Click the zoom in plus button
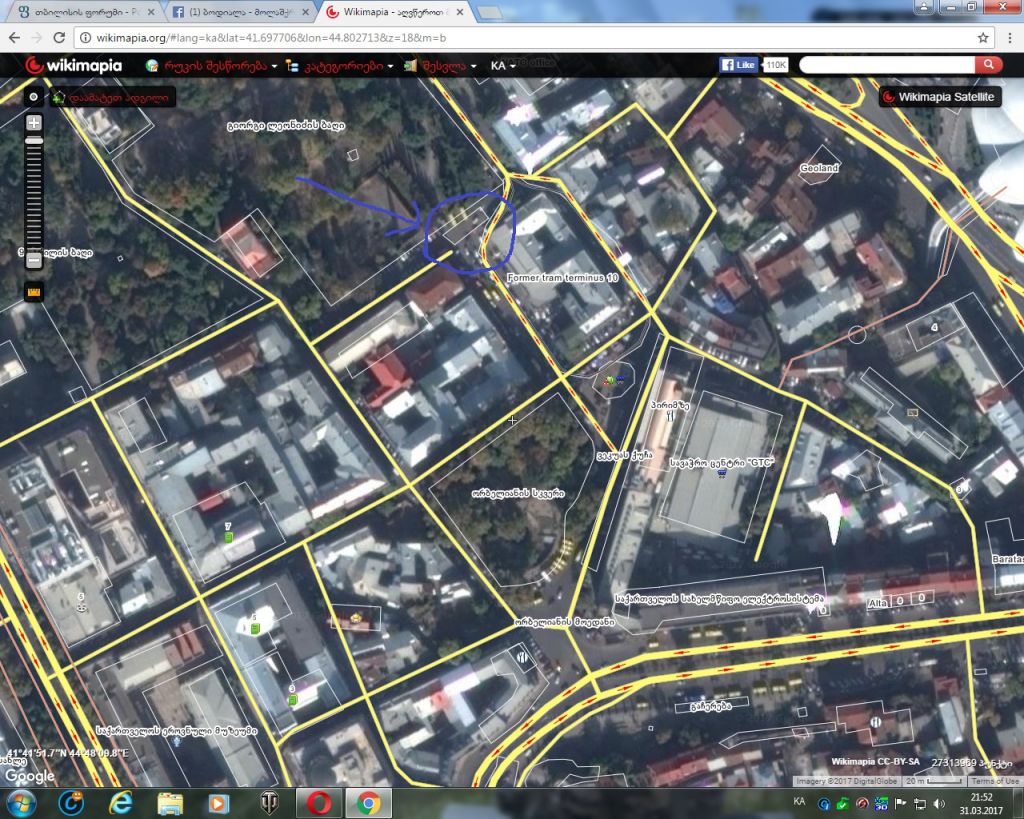Viewport: 1024px width, 819px height. pyautogui.click(x=34, y=123)
